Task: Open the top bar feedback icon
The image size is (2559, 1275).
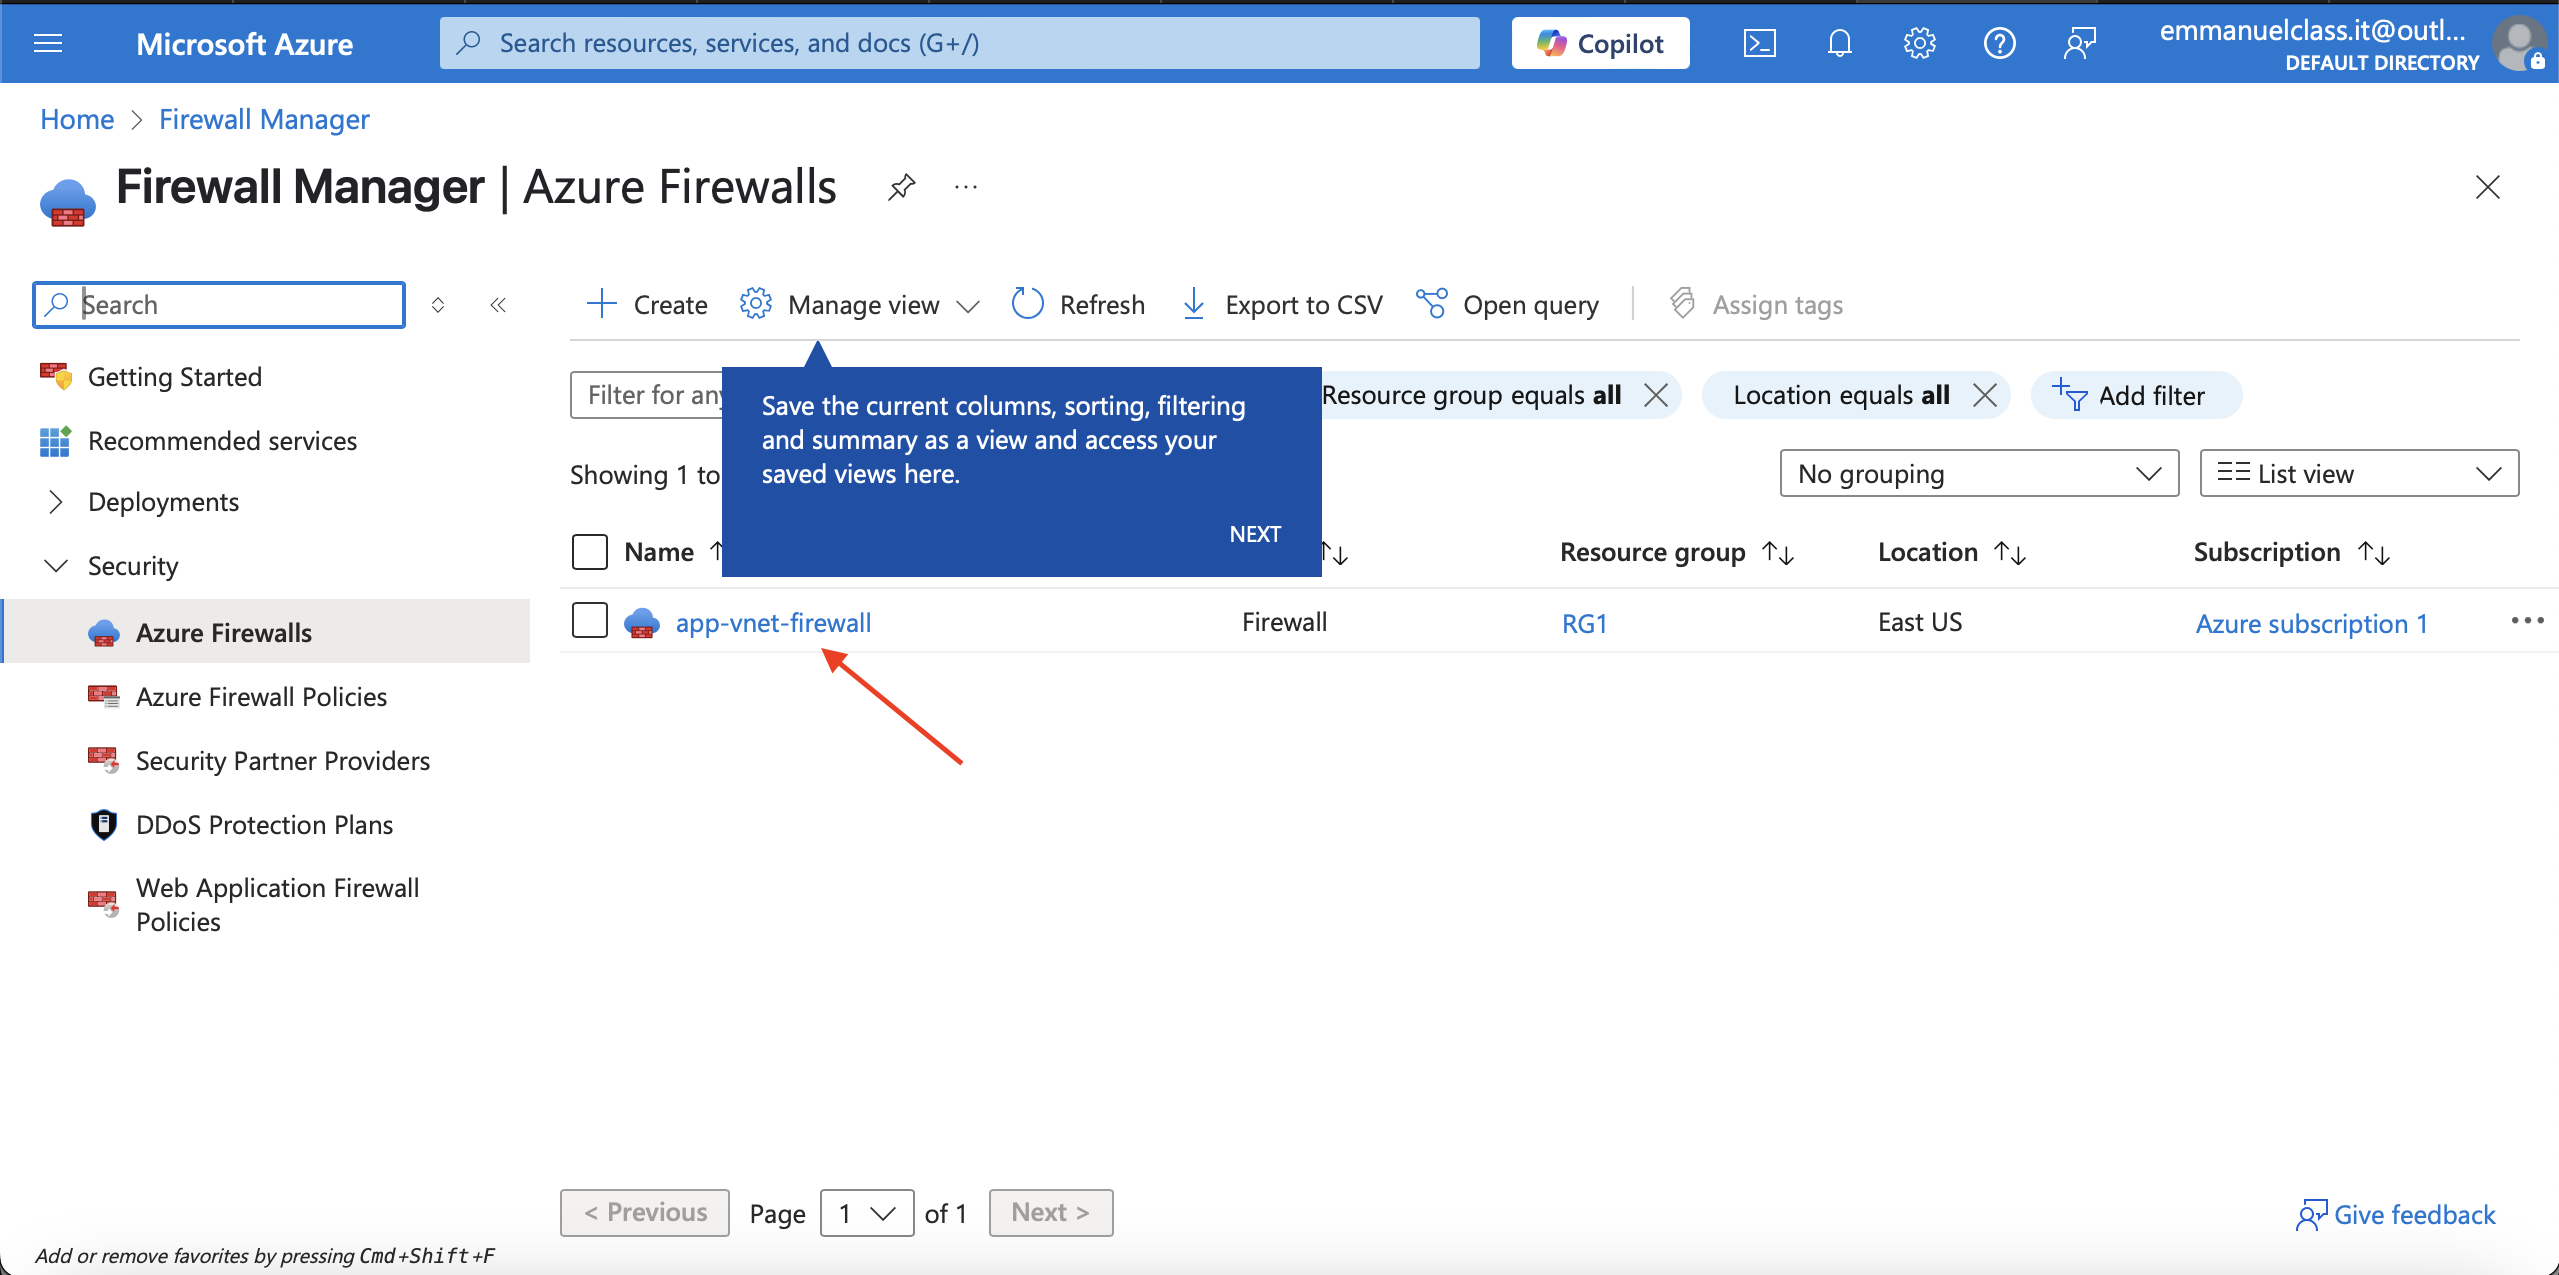Action: tap(2080, 43)
